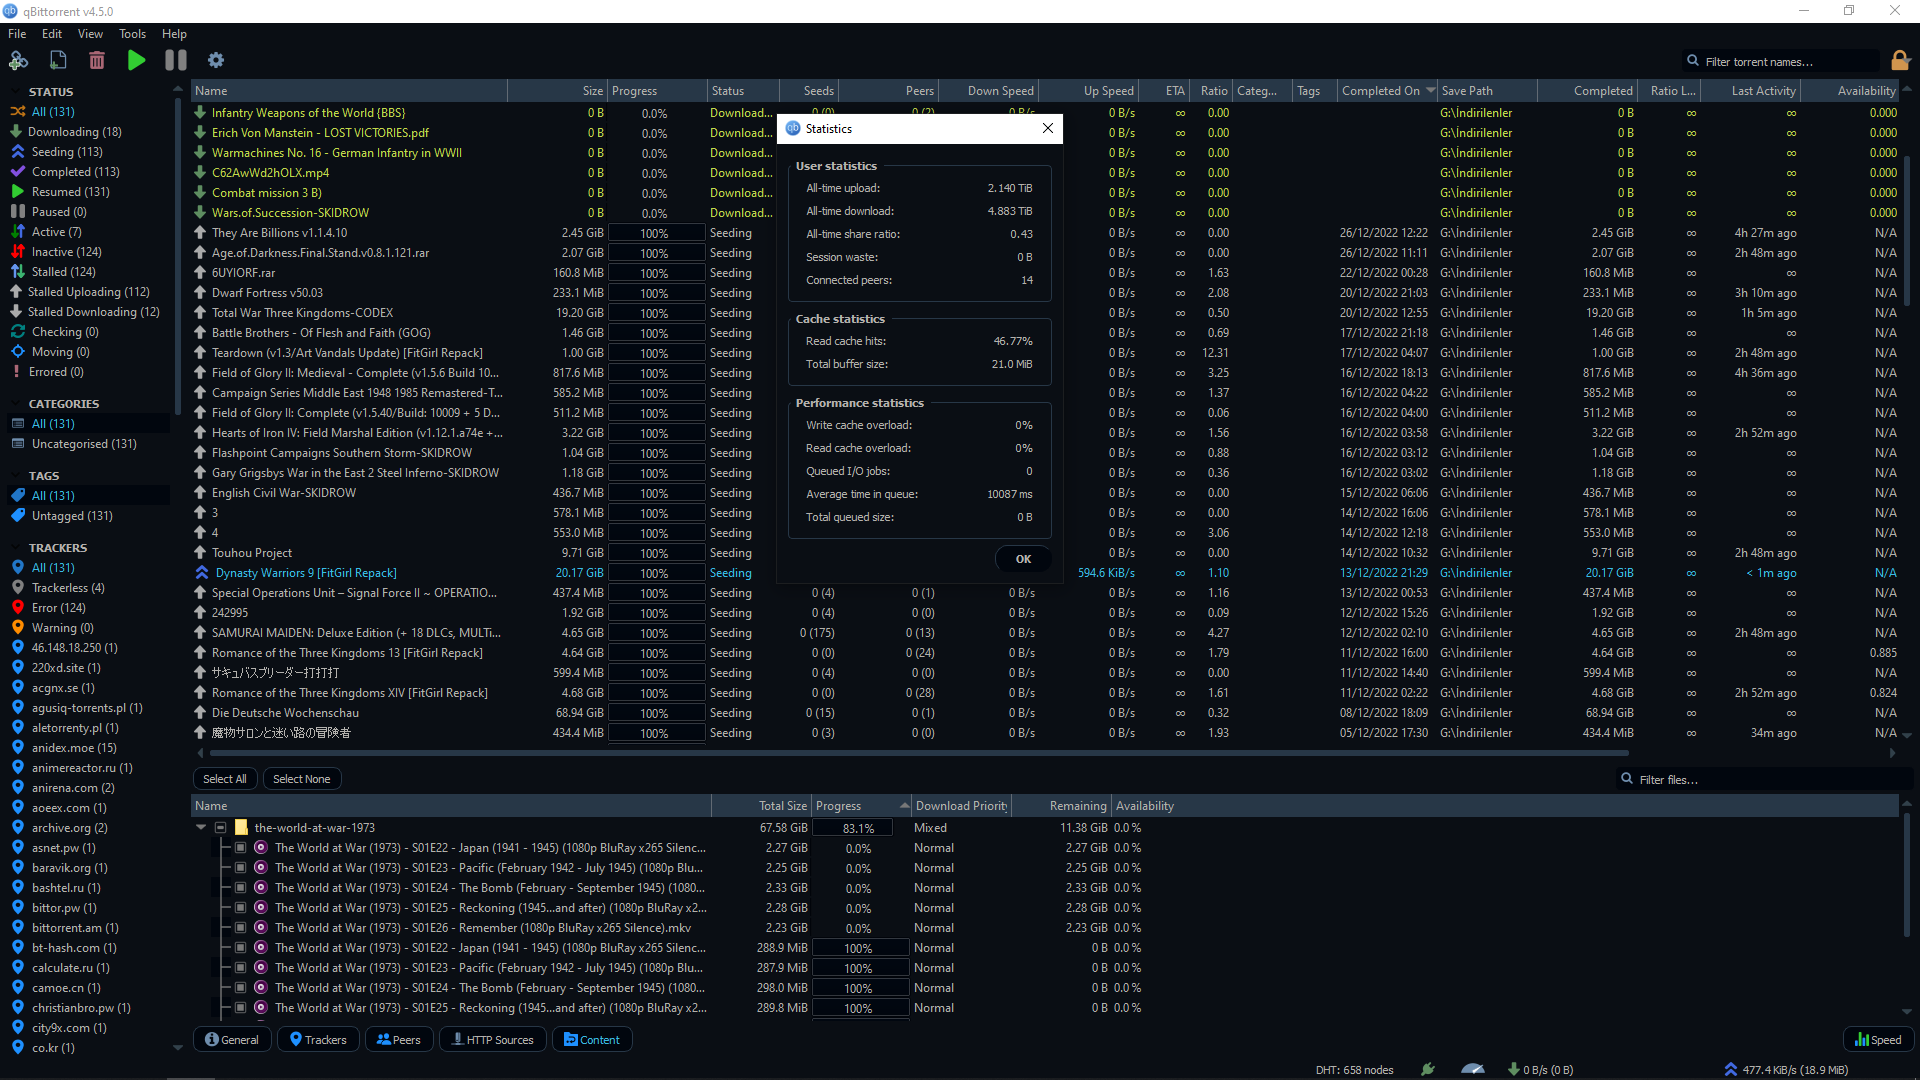This screenshot has height=1080, width=1920.
Task: Select the Errored (0) status filter
Action: coord(56,372)
